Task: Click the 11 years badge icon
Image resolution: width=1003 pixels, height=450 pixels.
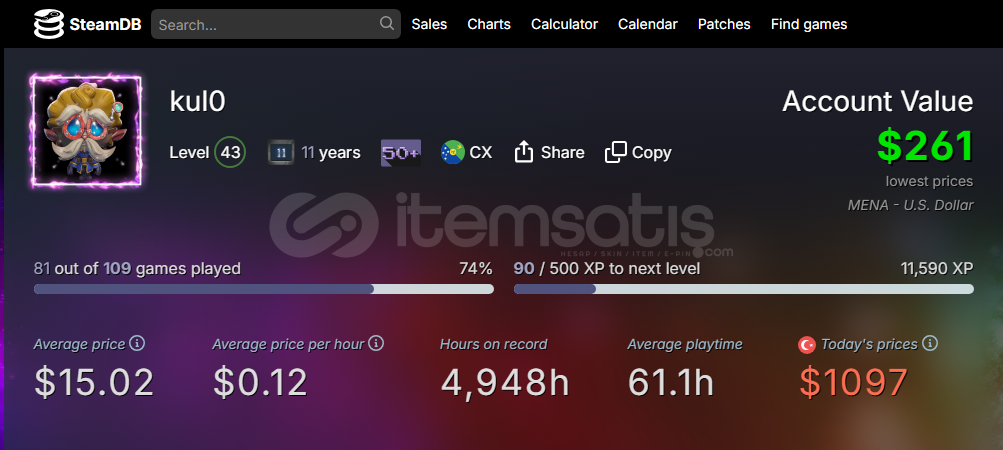Action: 281,153
